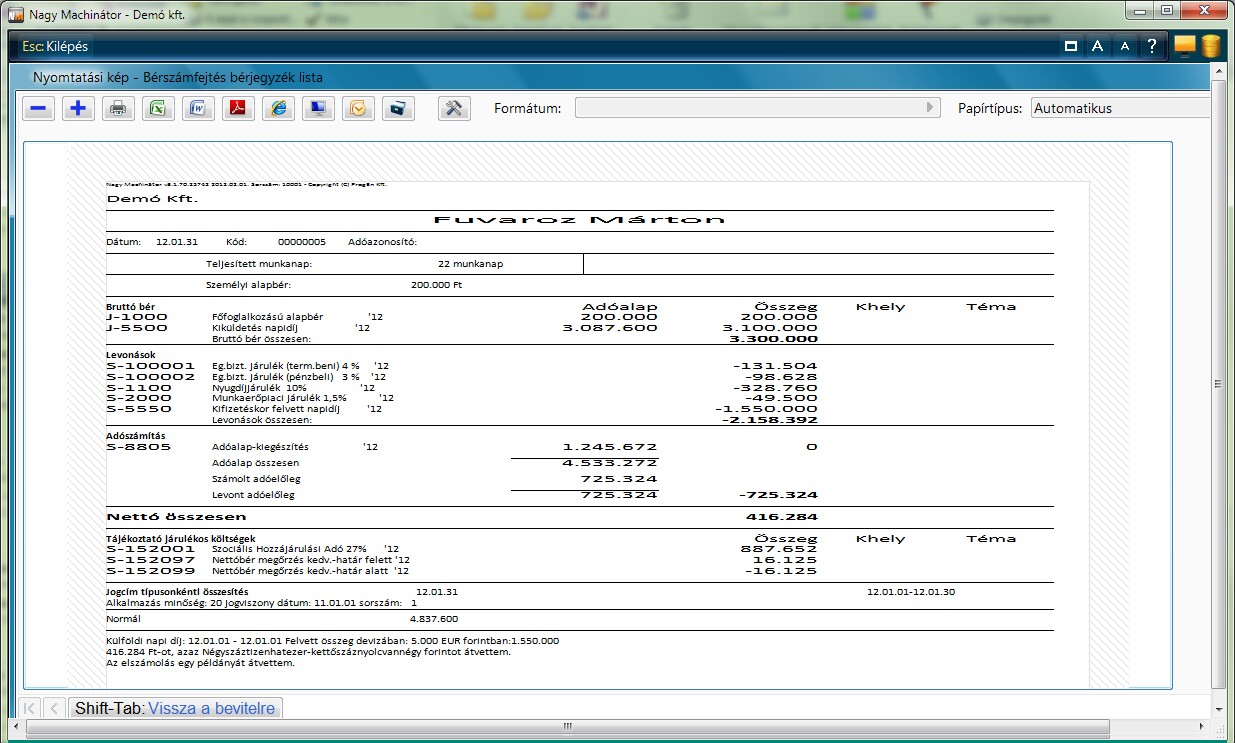This screenshot has height=743, width=1235.
Task: Click the dark blue archive box icon
Action: tap(398, 109)
